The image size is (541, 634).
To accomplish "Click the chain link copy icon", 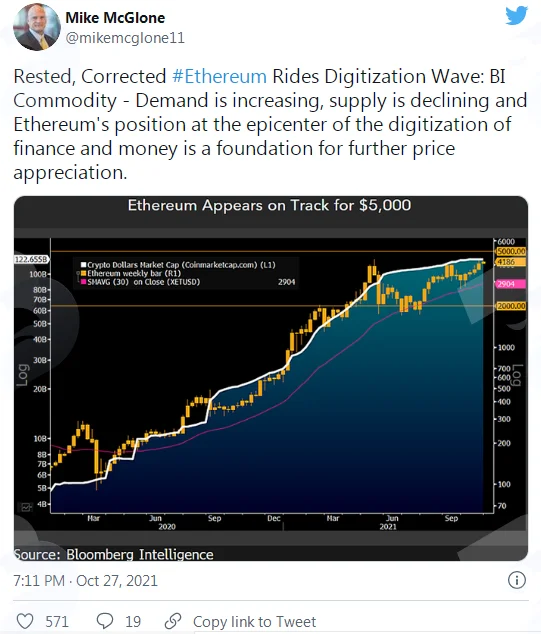I will point(173,621).
